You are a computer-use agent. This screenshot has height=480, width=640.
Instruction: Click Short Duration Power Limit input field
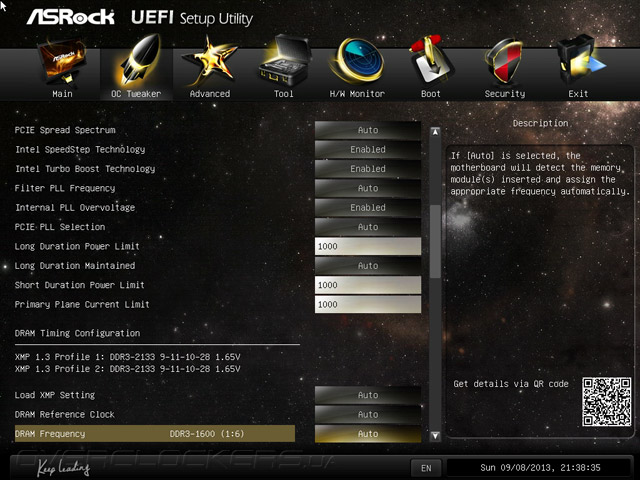click(x=368, y=285)
